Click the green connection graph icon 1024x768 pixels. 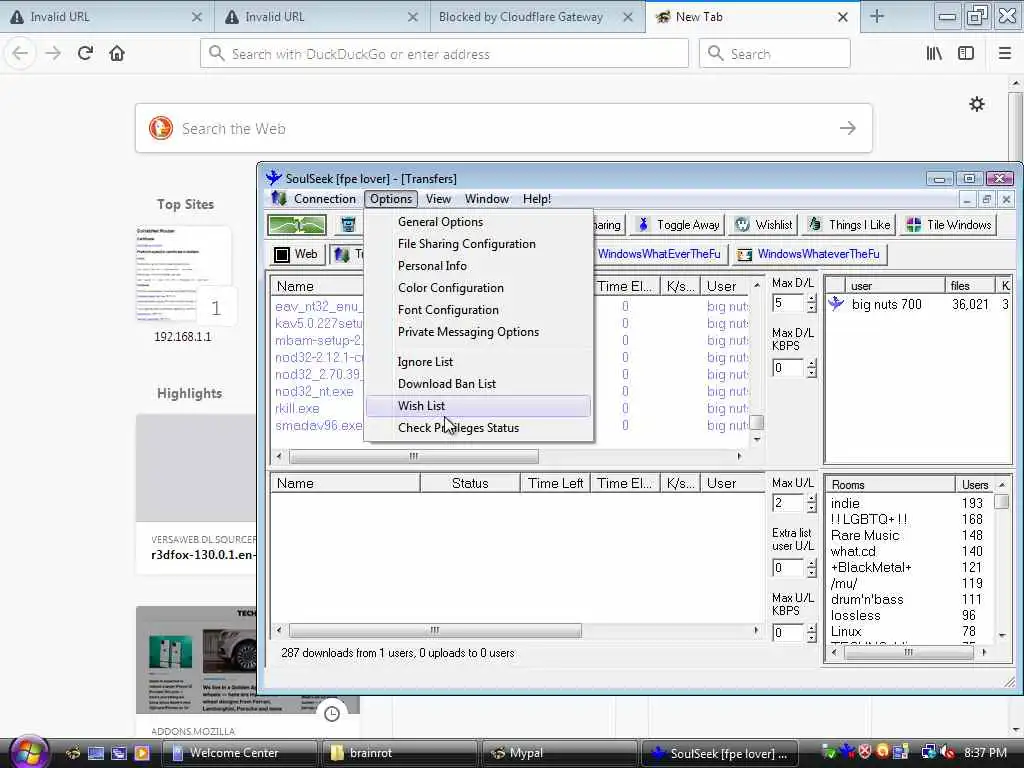(x=296, y=225)
